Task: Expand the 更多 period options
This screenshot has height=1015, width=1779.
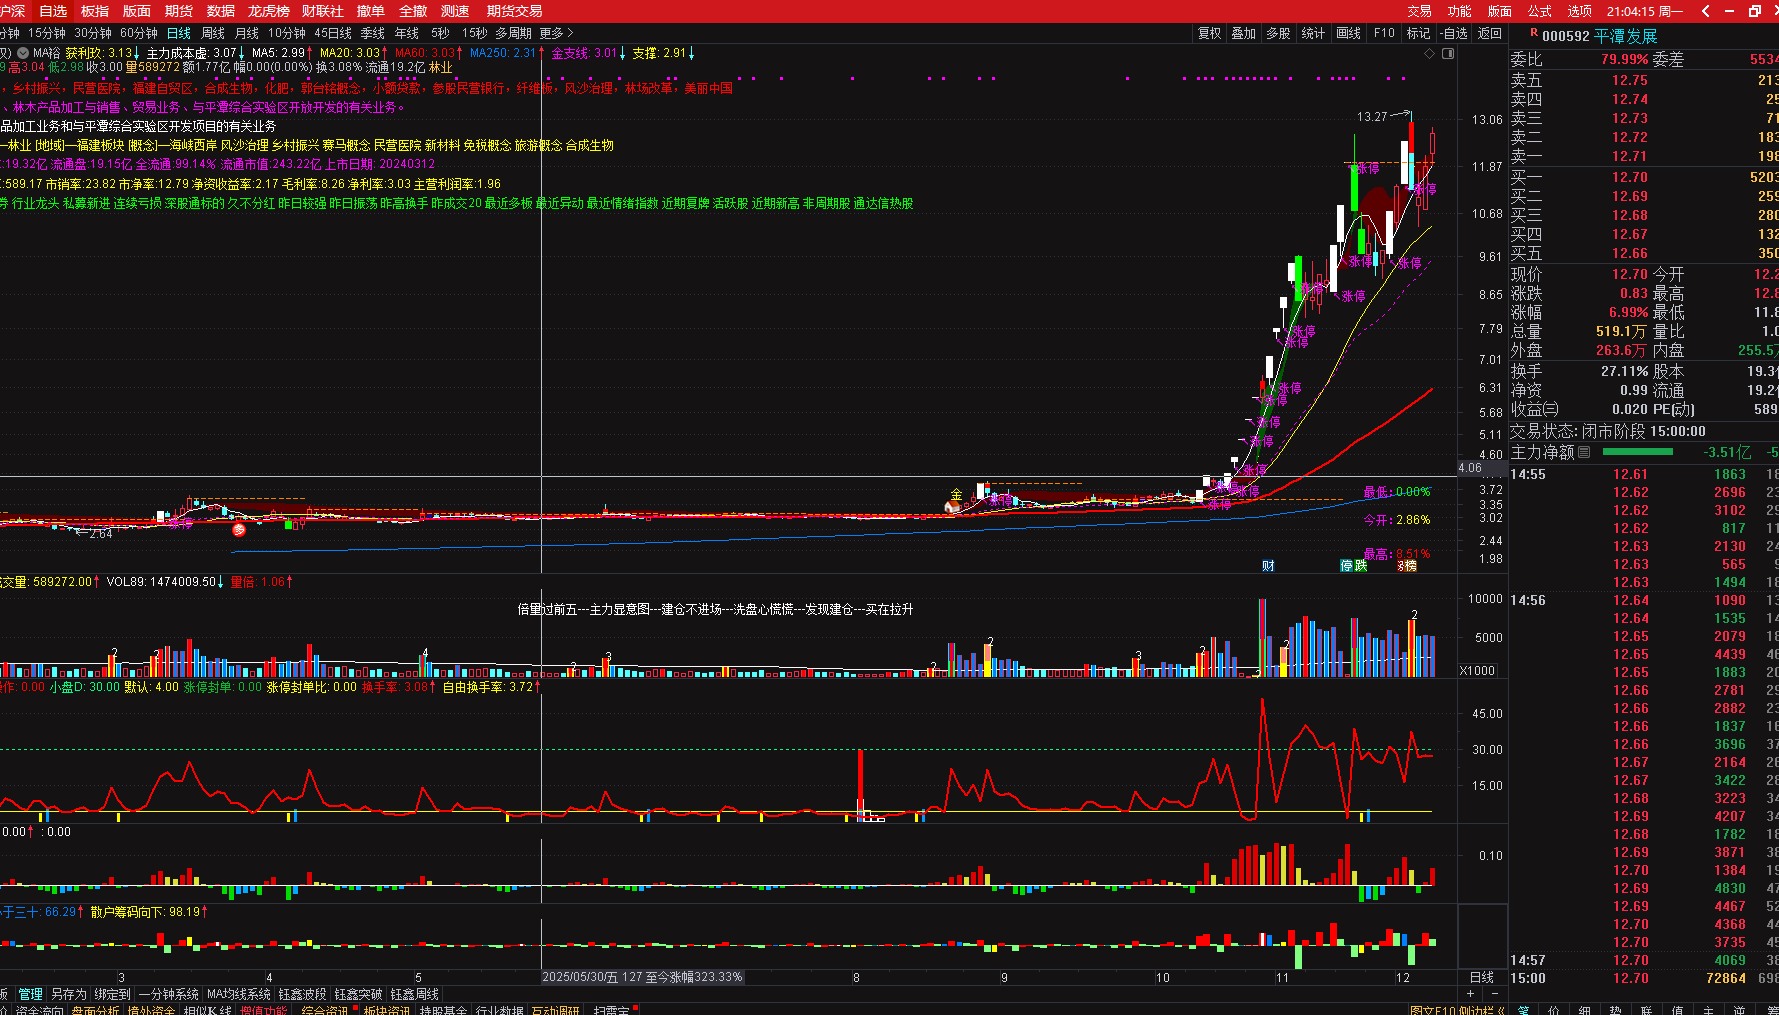Action: pyautogui.click(x=557, y=33)
